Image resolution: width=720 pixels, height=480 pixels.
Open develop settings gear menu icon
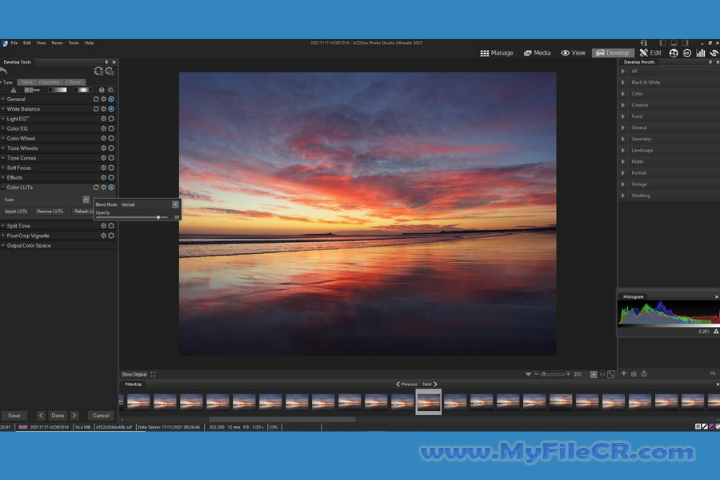[109, 71]
